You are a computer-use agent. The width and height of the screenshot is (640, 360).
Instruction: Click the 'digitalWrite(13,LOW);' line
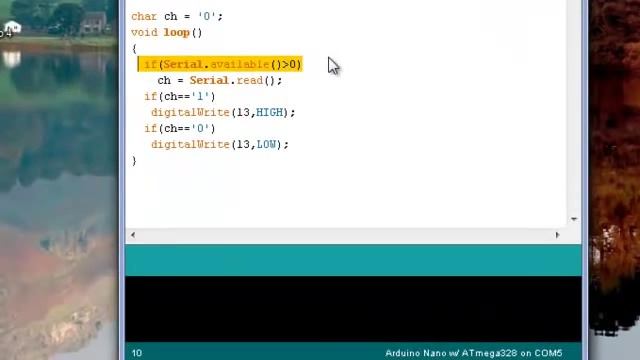pyautogui.click(x=220, y=144)
